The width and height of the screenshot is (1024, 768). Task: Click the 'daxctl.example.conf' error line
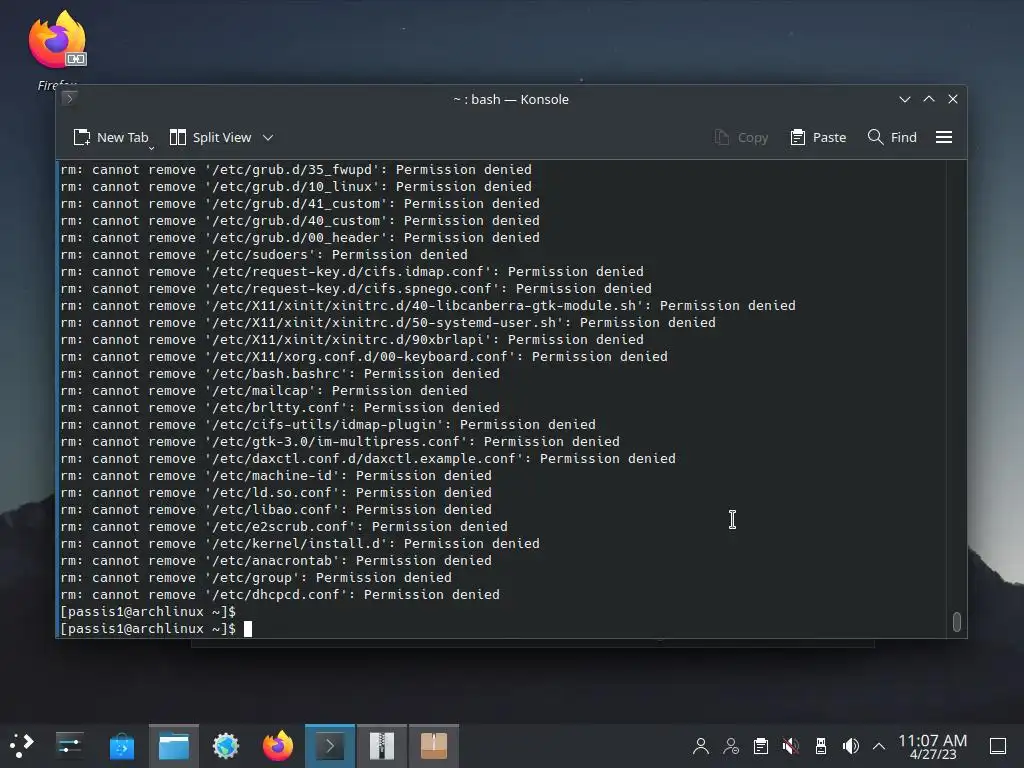[x=368, y=458]
